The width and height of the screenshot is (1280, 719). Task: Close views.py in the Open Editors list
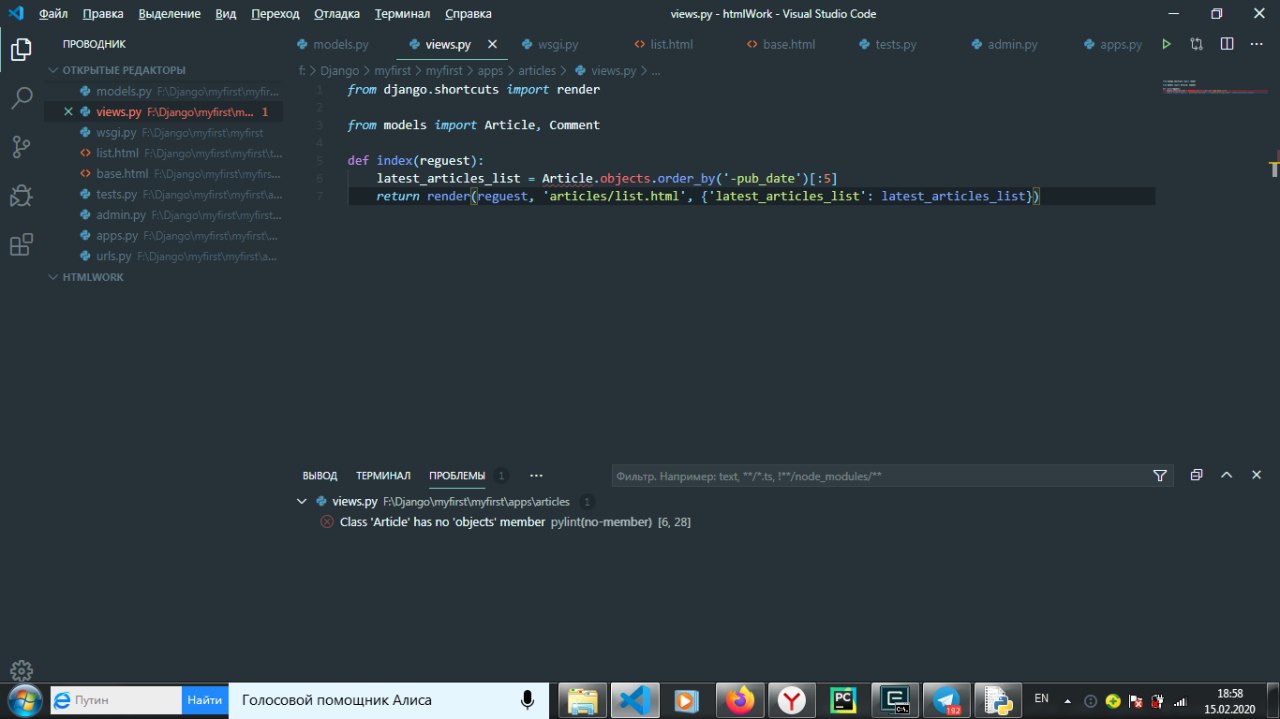point(68,112)
